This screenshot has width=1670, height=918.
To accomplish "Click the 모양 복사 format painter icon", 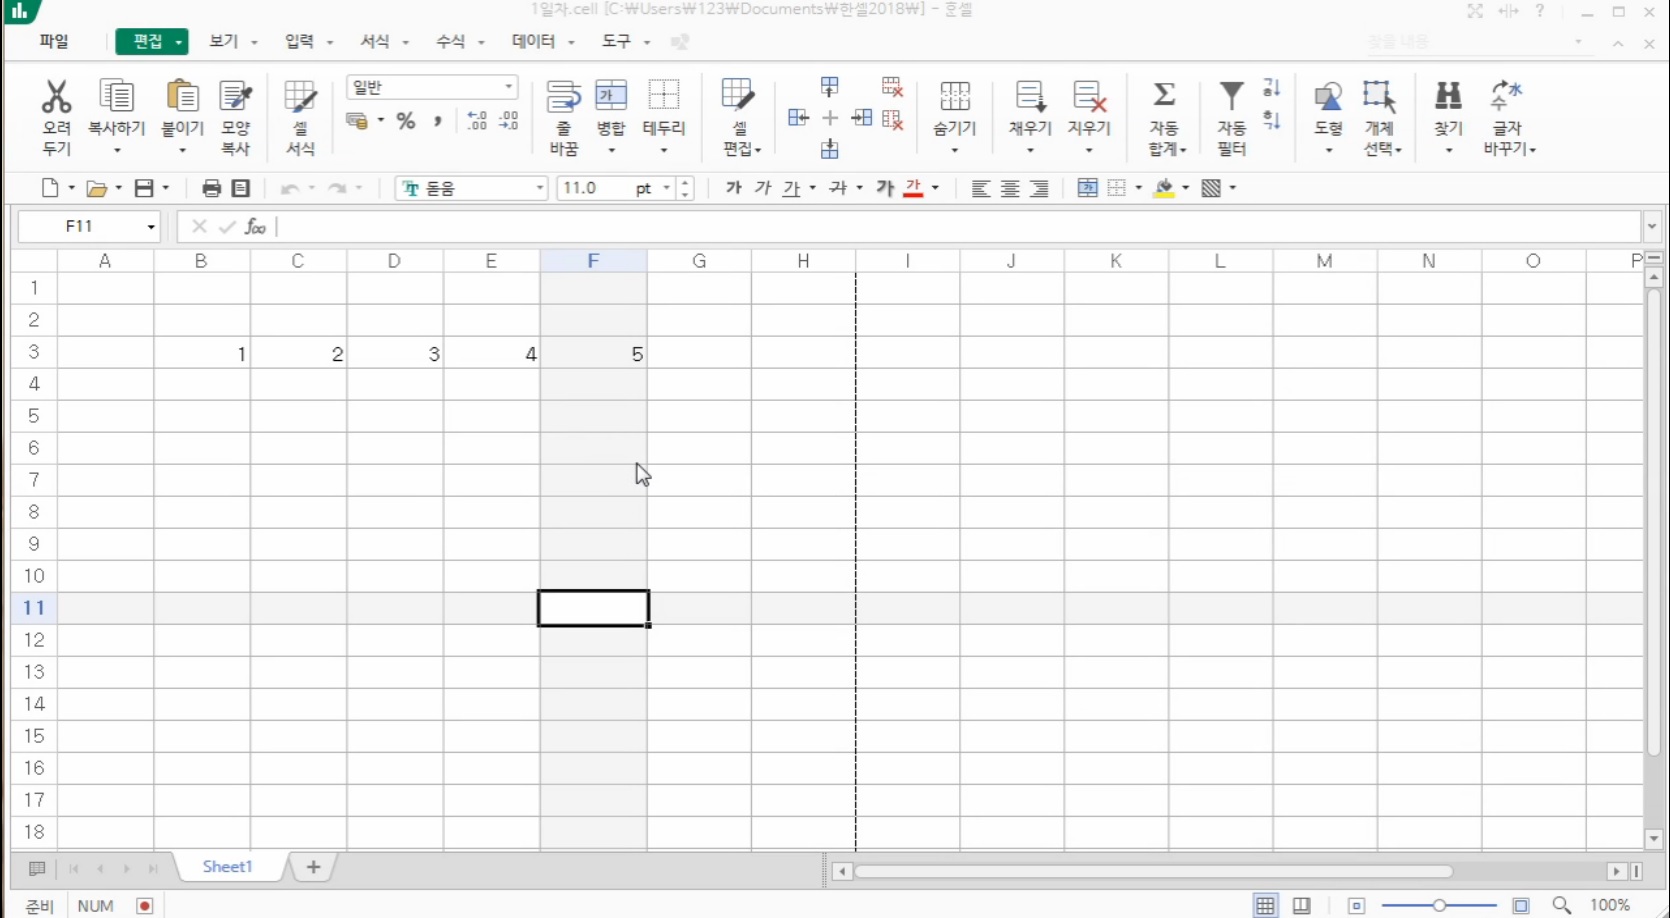I will click(x=235, y=98).
